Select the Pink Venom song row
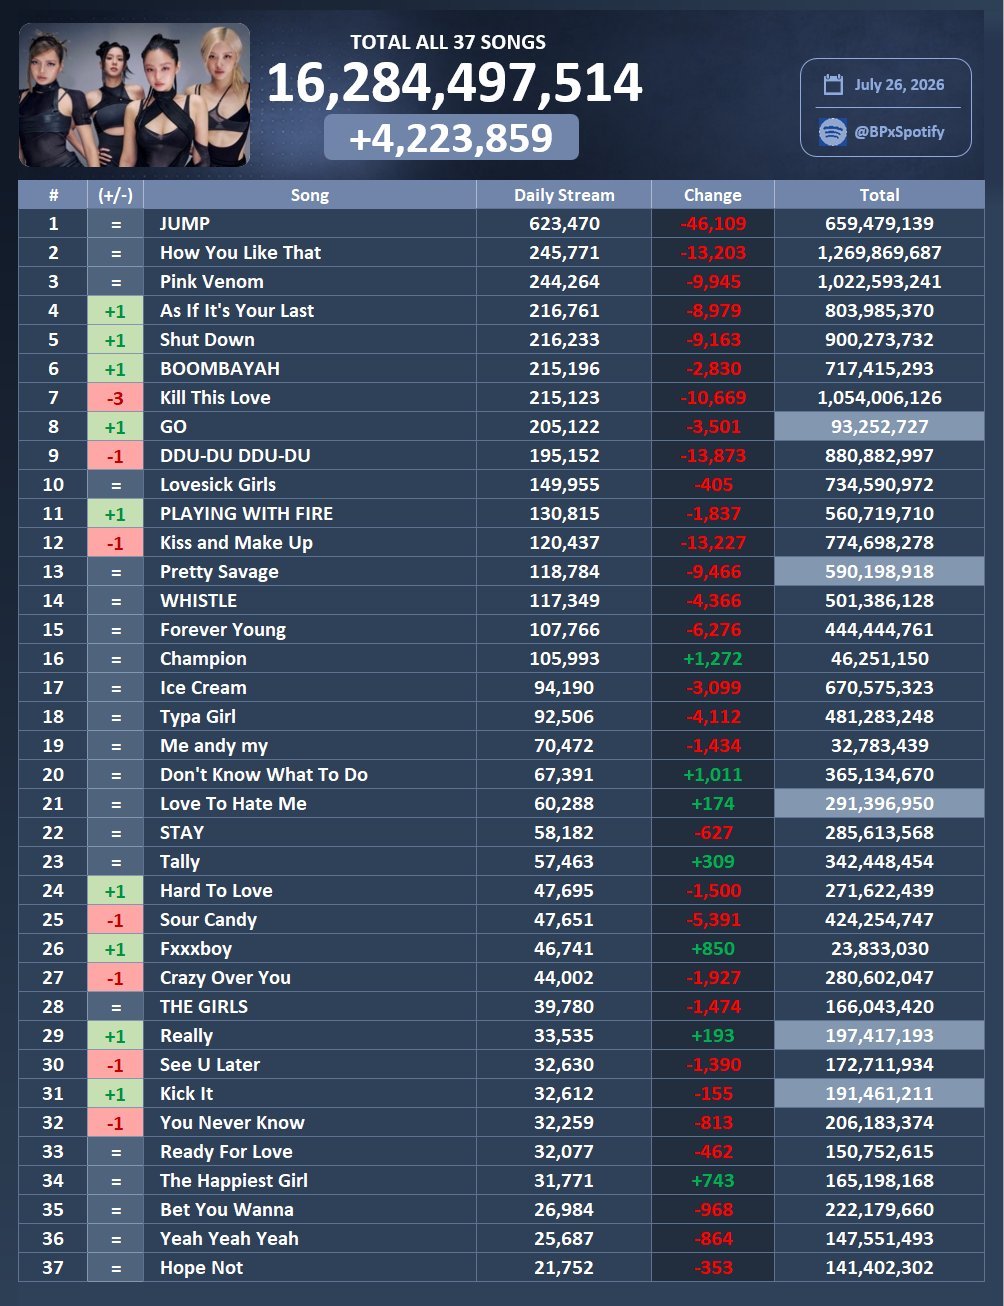The image size is (1004, 1306). coord(501,282)
